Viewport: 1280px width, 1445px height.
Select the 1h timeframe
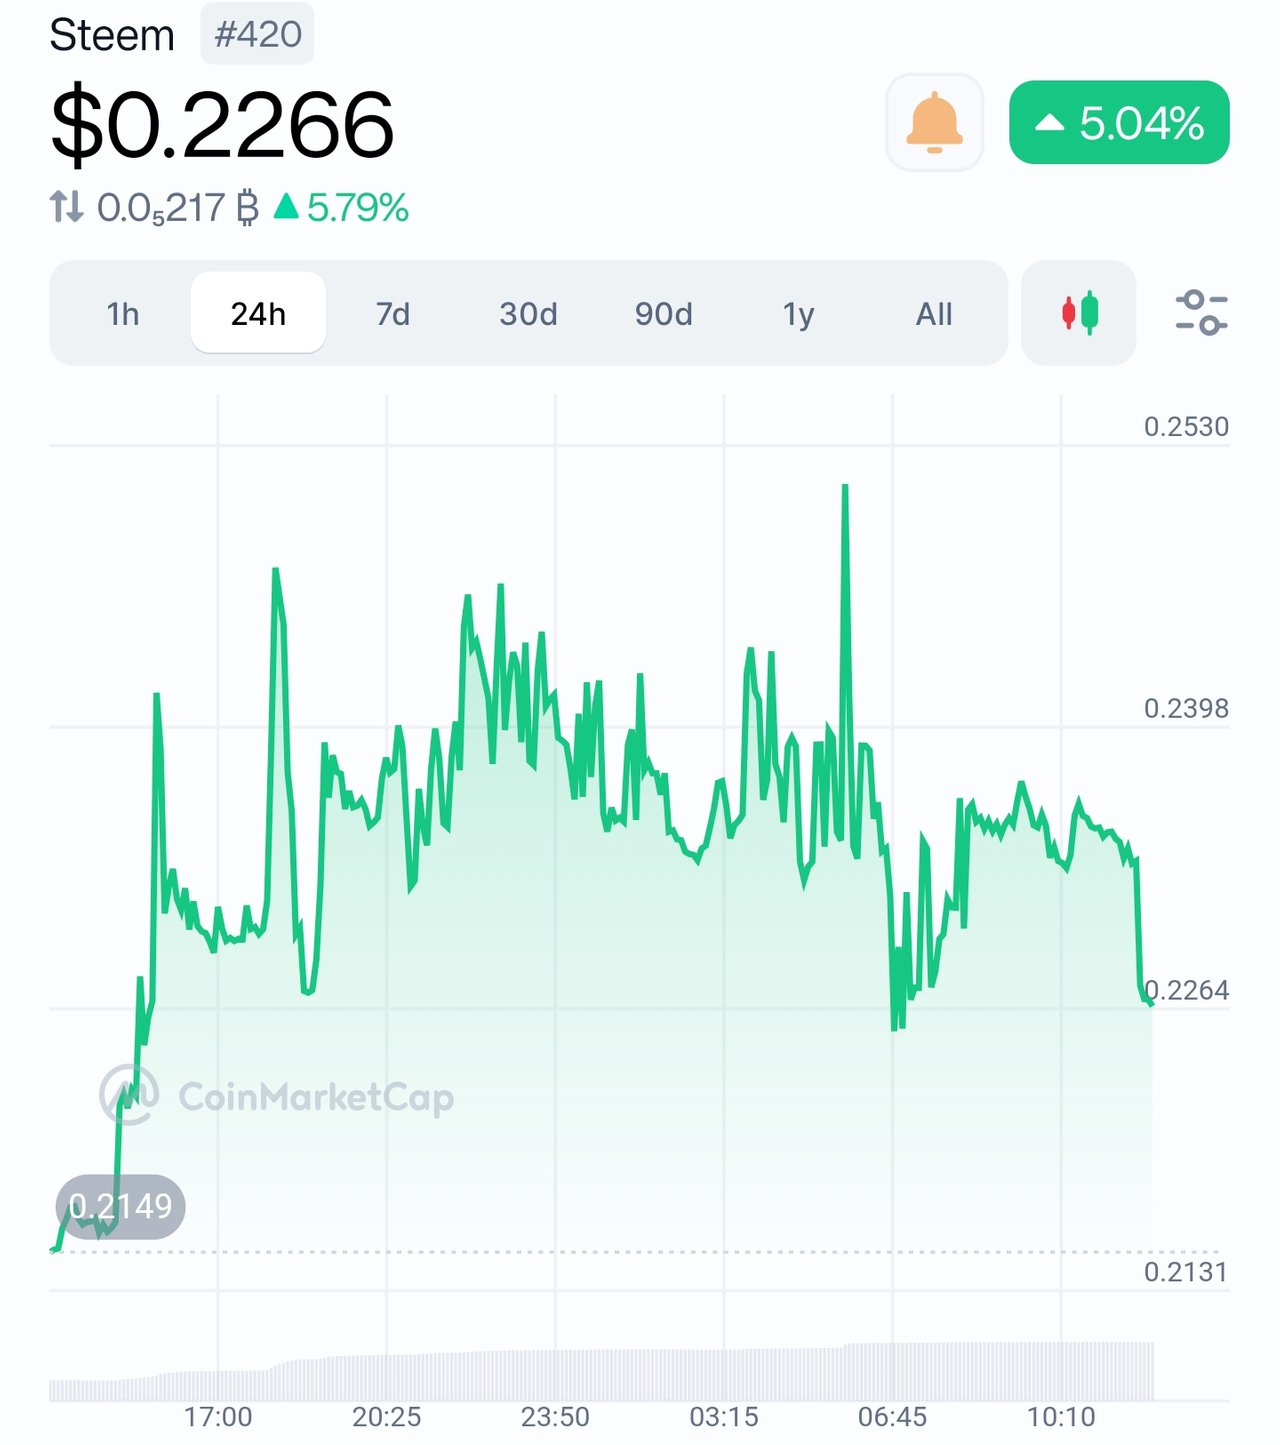(123, 314)
